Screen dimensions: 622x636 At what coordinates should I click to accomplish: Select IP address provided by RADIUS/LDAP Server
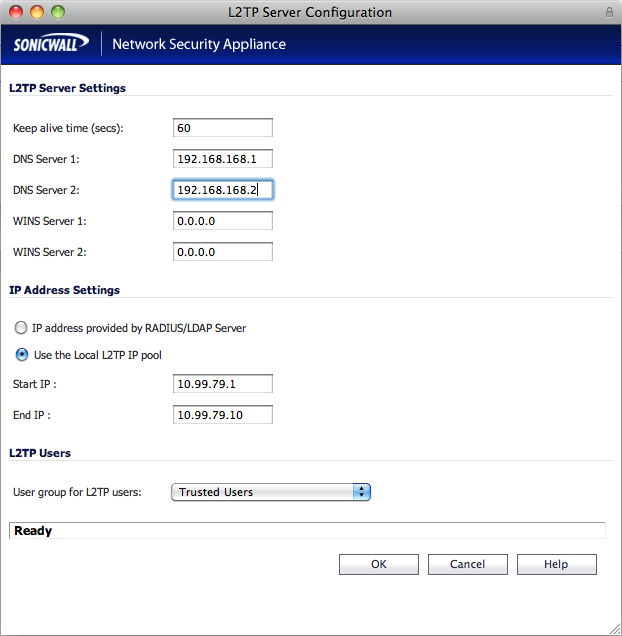click(20, 328)
